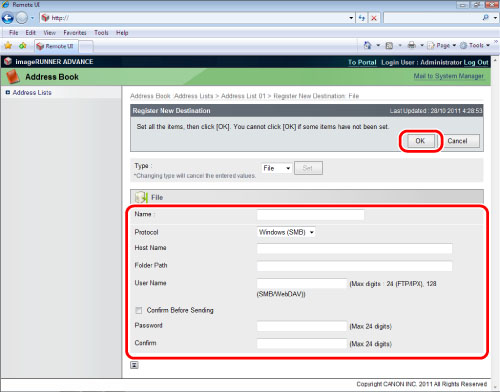Select the Remote UI browser tab
500x392 pixels.
56,46
